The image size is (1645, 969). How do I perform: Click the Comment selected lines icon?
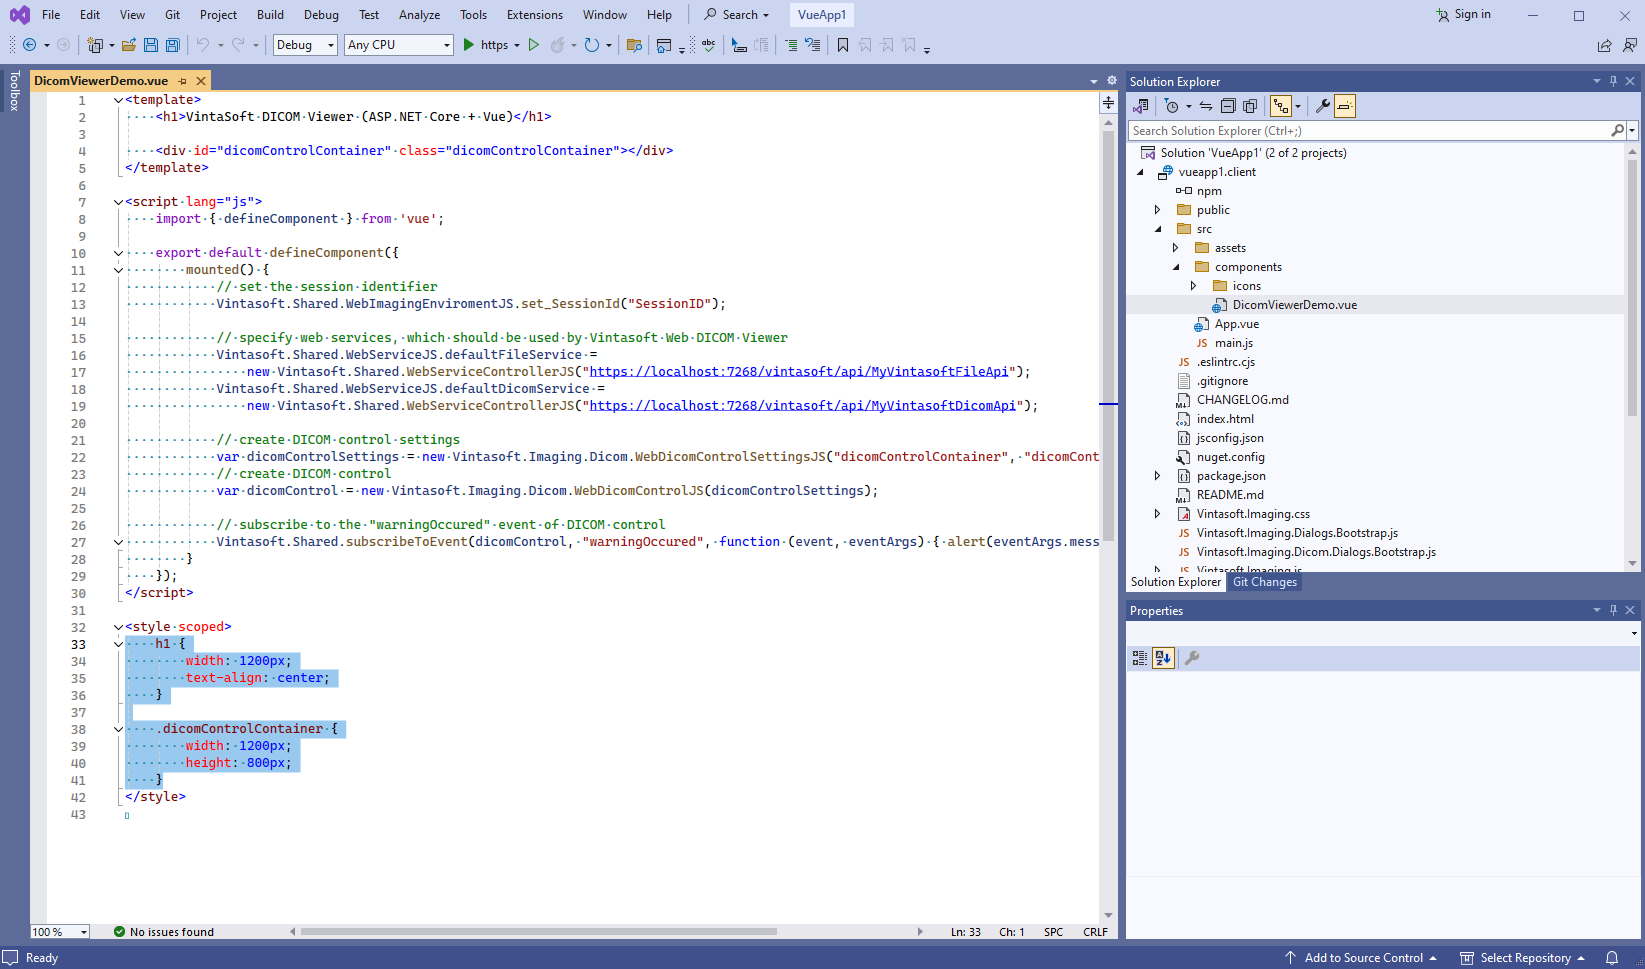click(791, 45)
